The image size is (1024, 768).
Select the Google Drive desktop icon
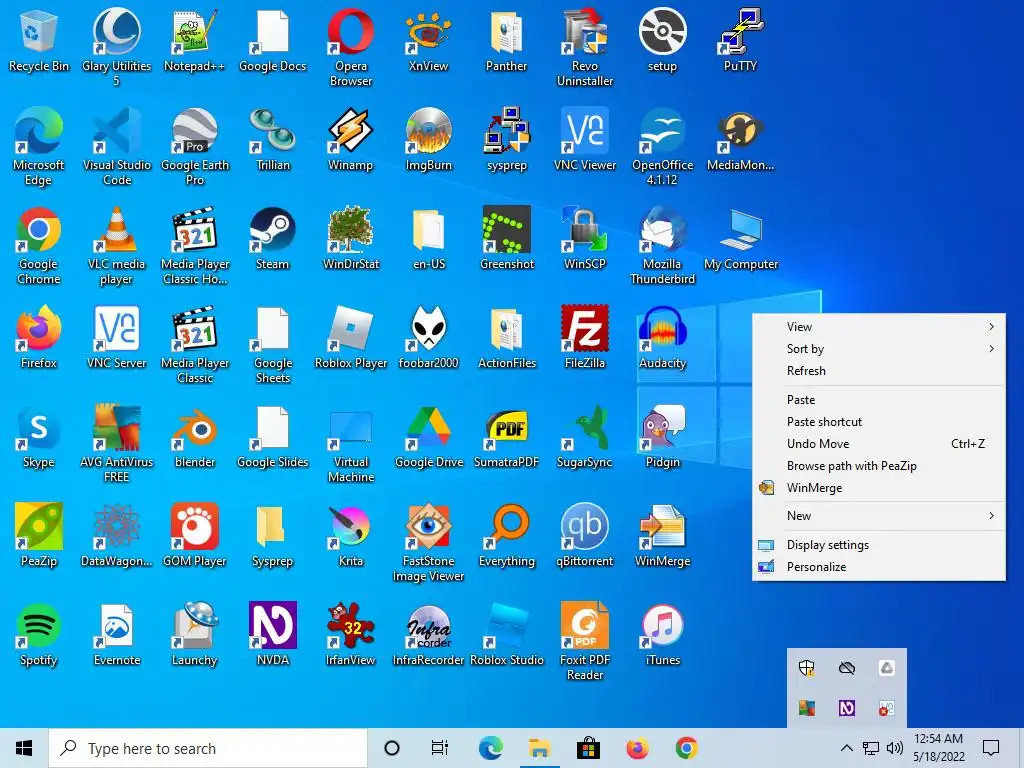coord(428,437)
